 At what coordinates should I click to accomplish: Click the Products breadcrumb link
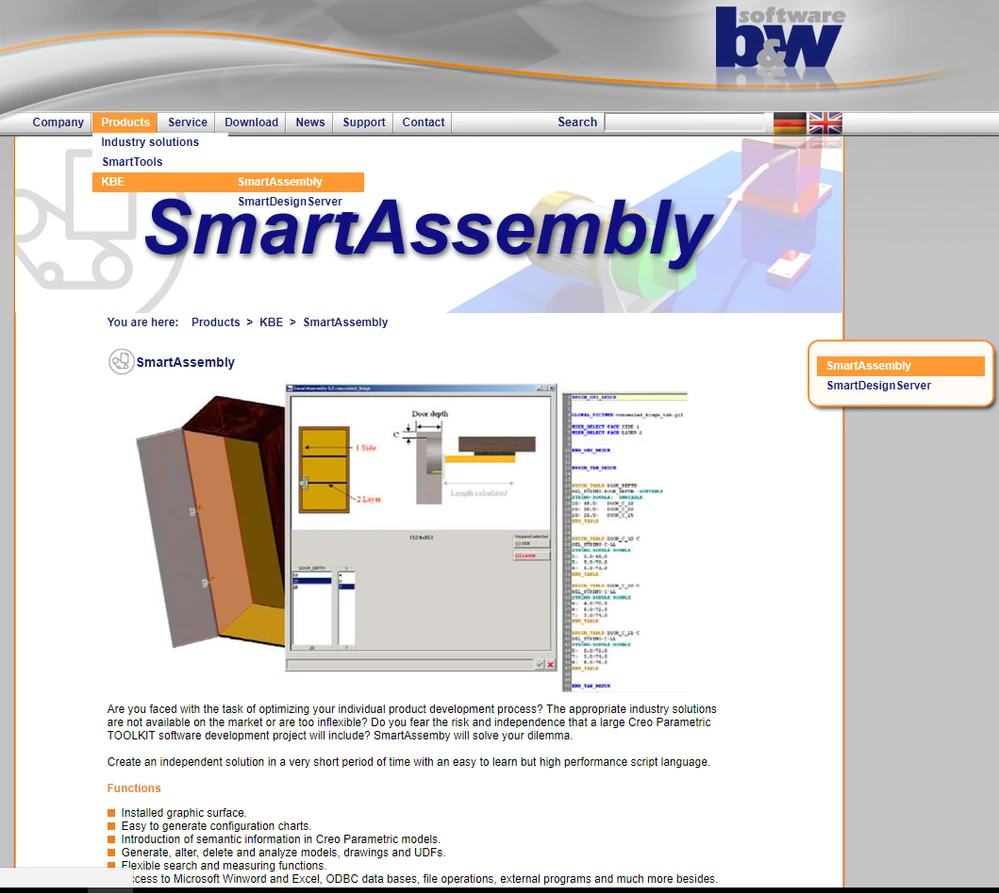pyautogui.click(x=215, y=322)
